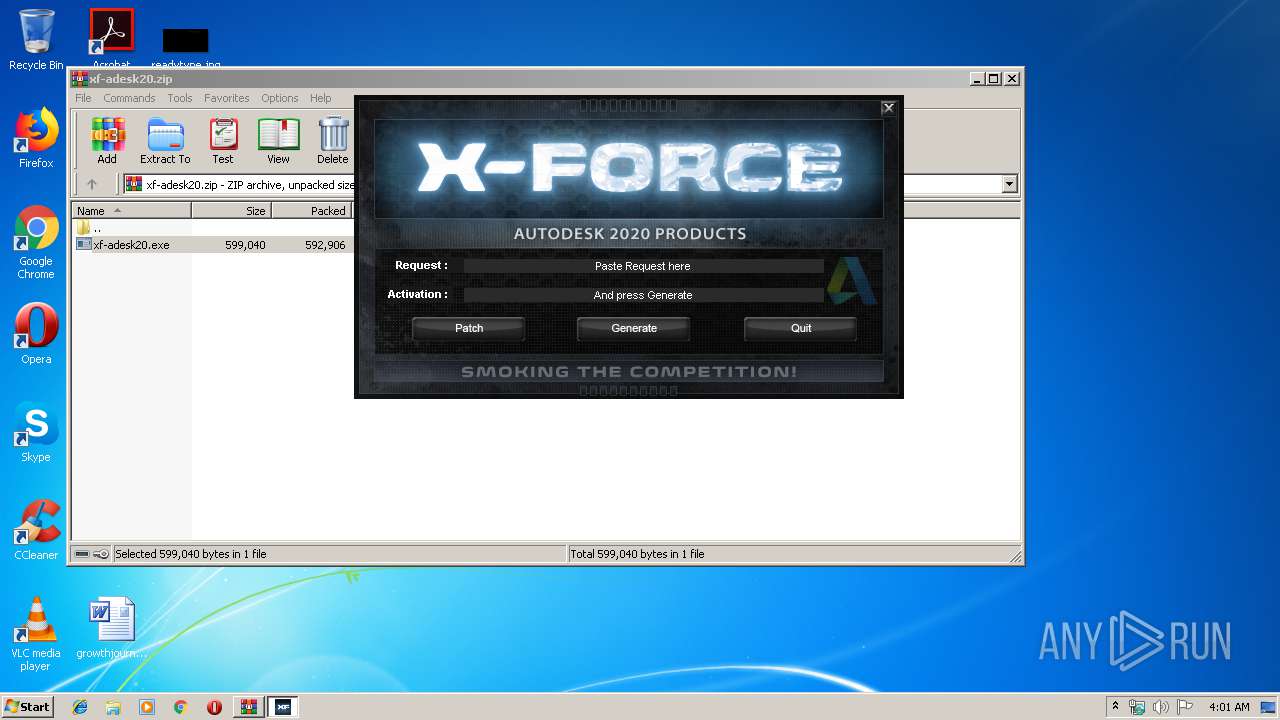The height and width of the screenshot is (720, 1280).
Task: Open the Help menu
Action: pos(320,98)
